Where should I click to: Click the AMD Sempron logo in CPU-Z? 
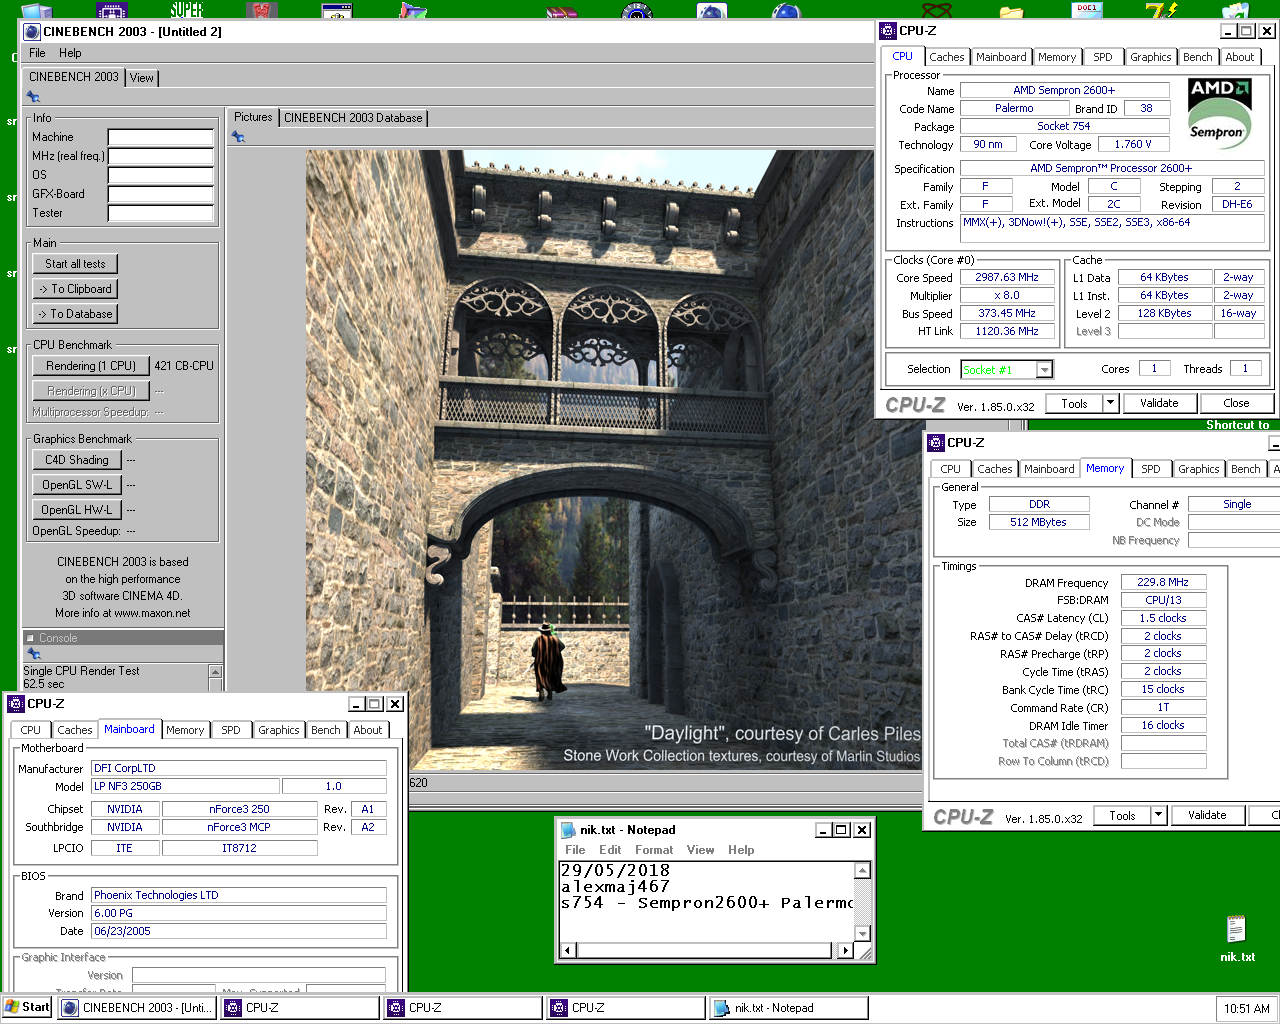(x=1219, y=115)
